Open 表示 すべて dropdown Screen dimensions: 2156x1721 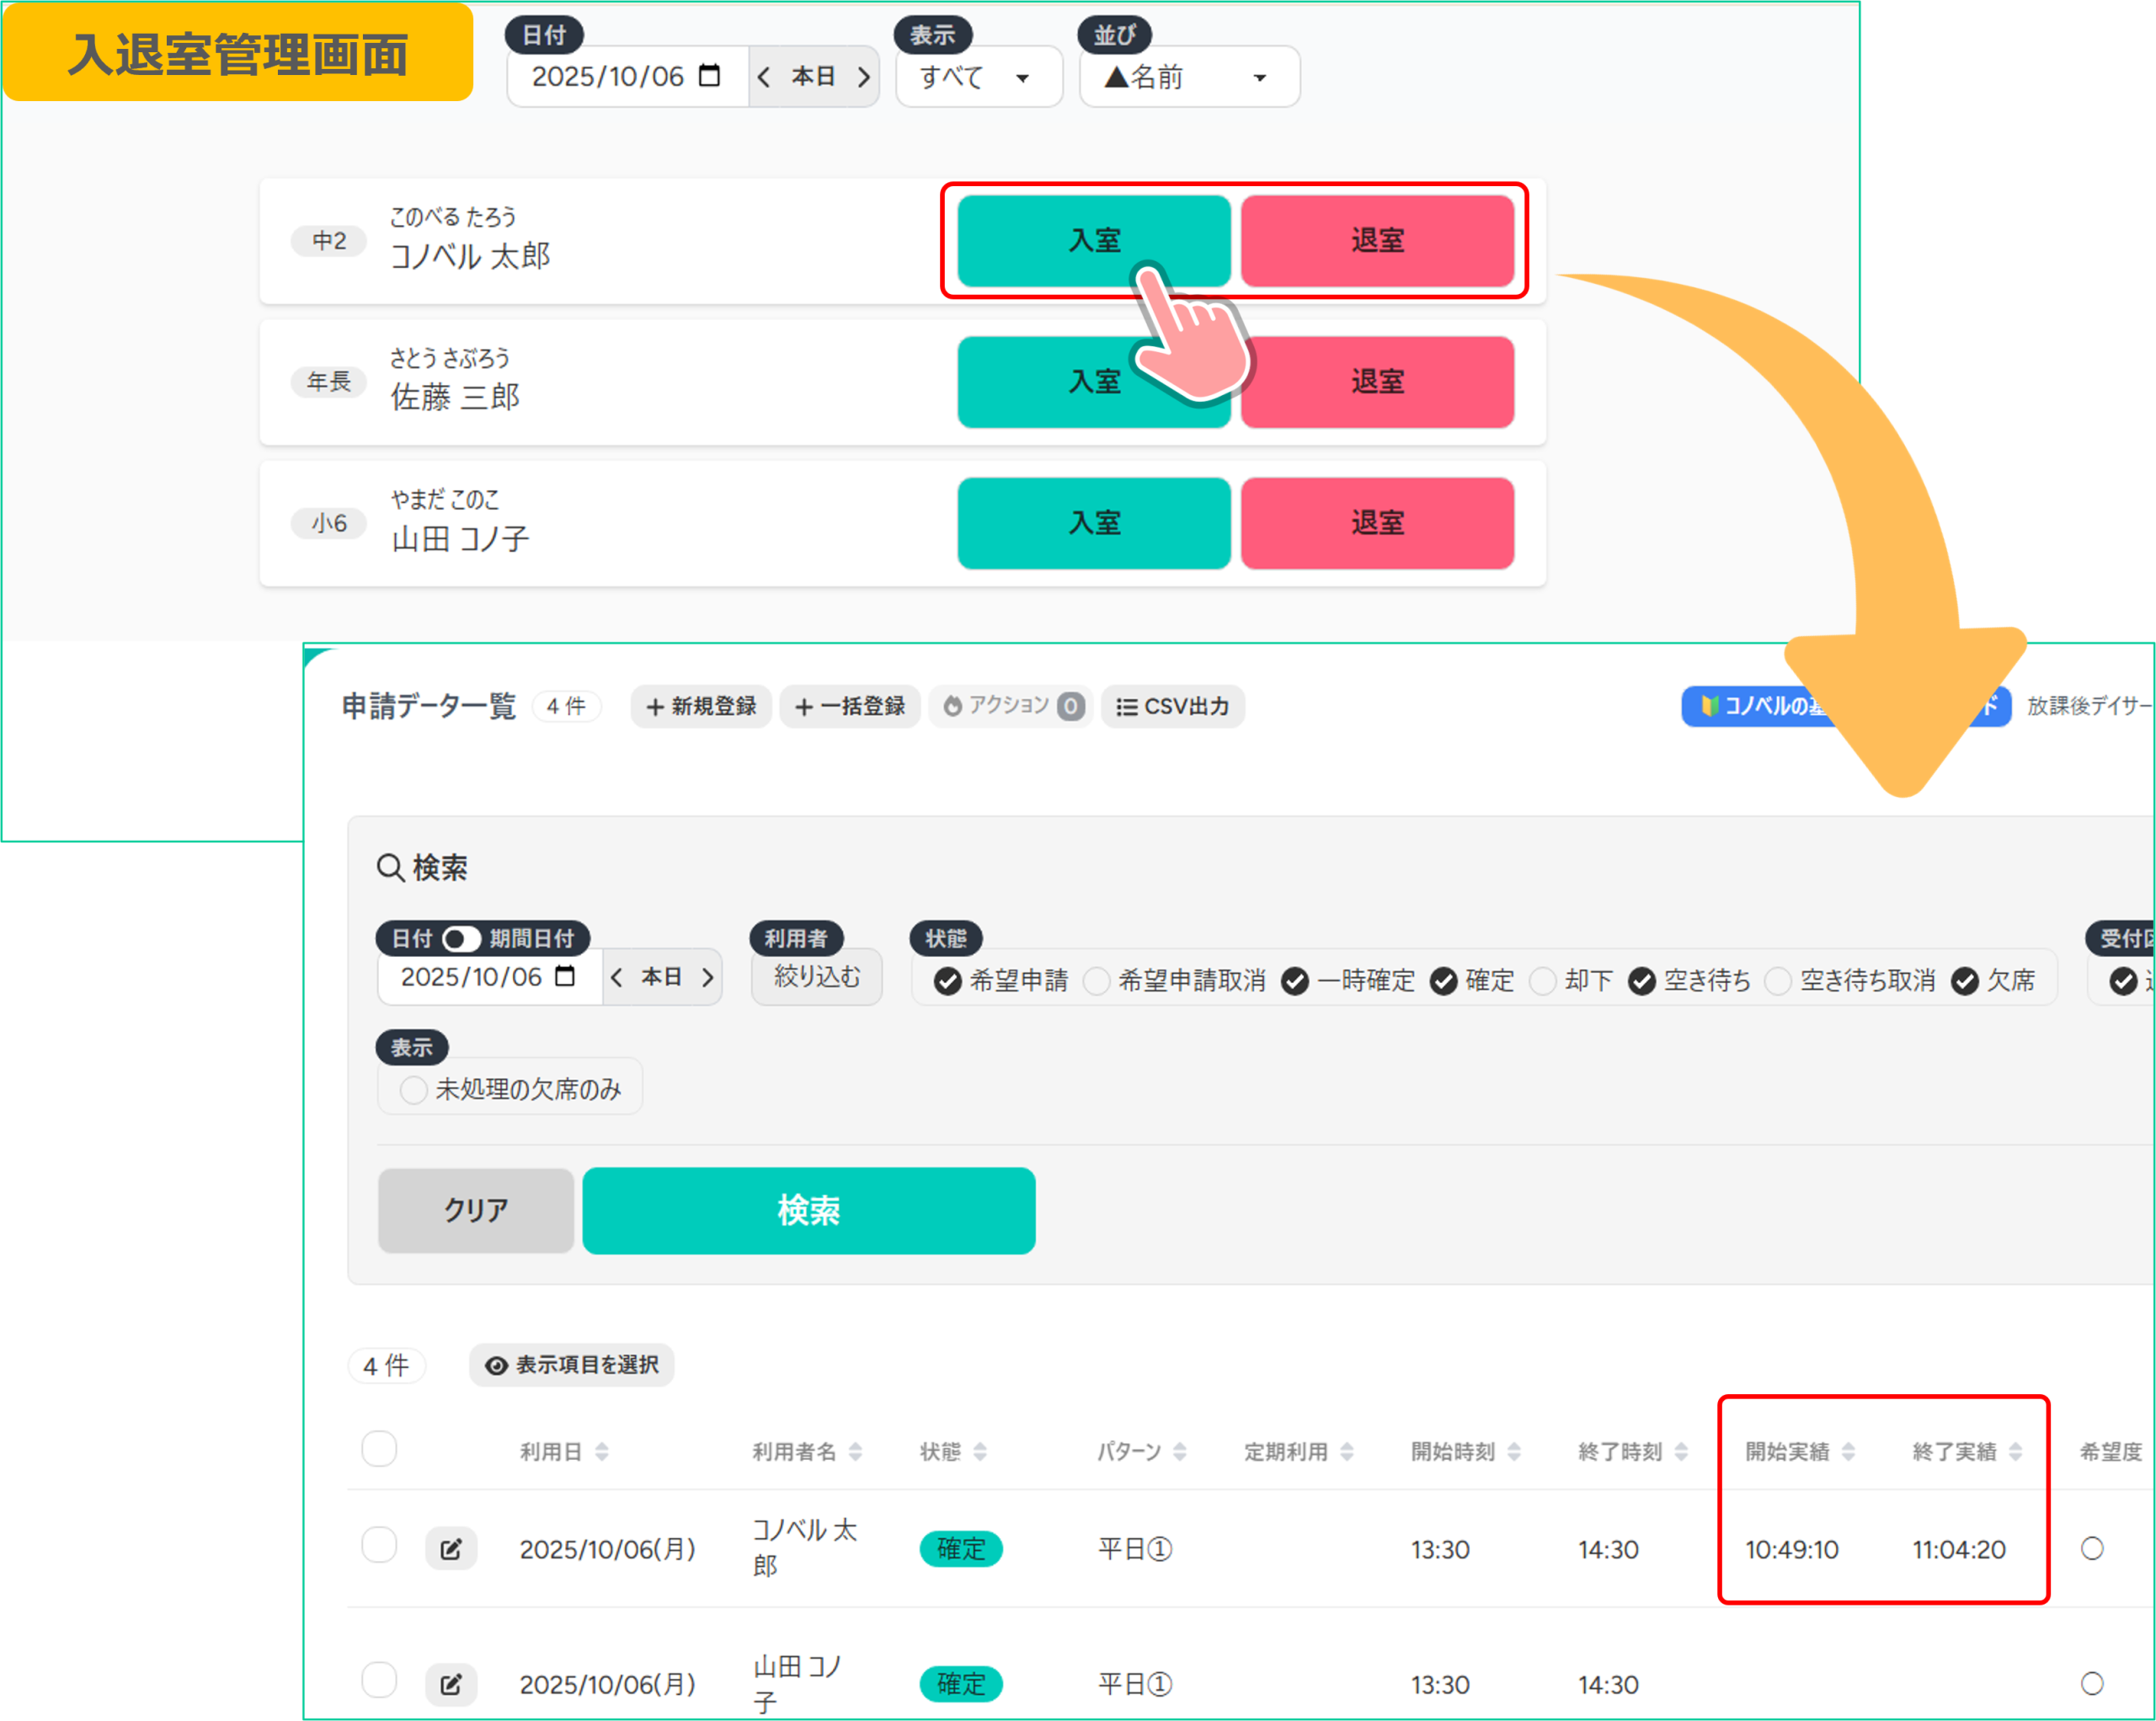[977, 77]
